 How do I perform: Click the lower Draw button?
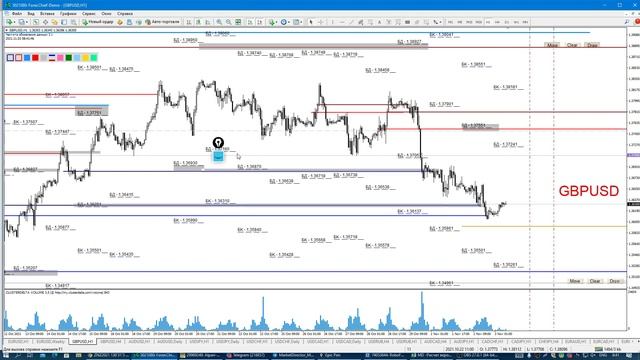point(615,281)
